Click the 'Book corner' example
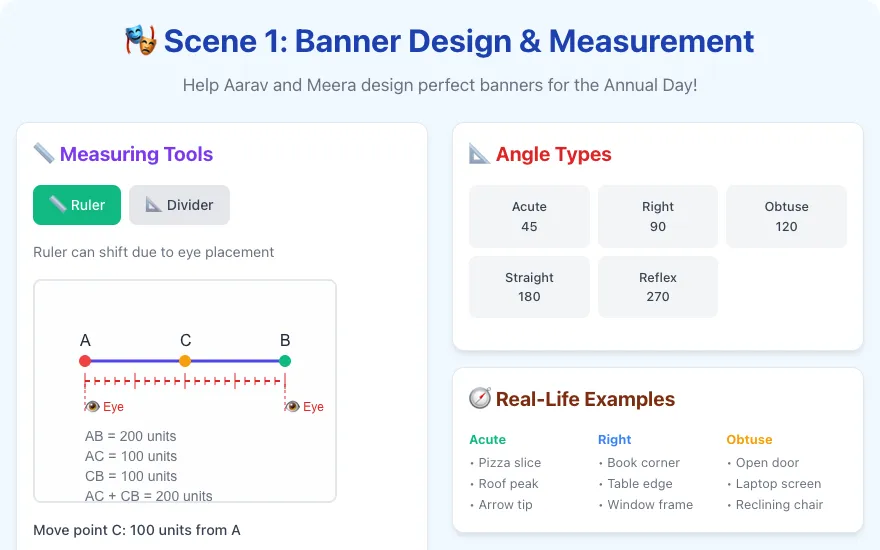The width and height of the screenshot is (880, 550). 644,462
